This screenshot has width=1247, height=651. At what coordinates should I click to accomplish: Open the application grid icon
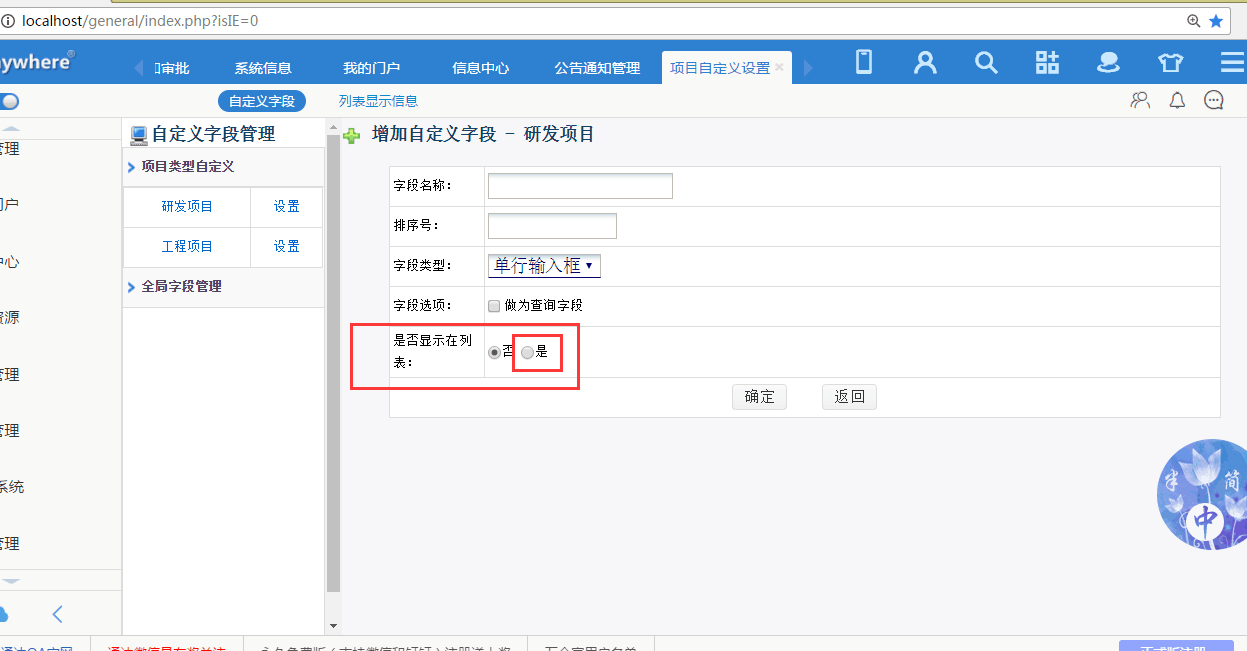click(1047, 63)
